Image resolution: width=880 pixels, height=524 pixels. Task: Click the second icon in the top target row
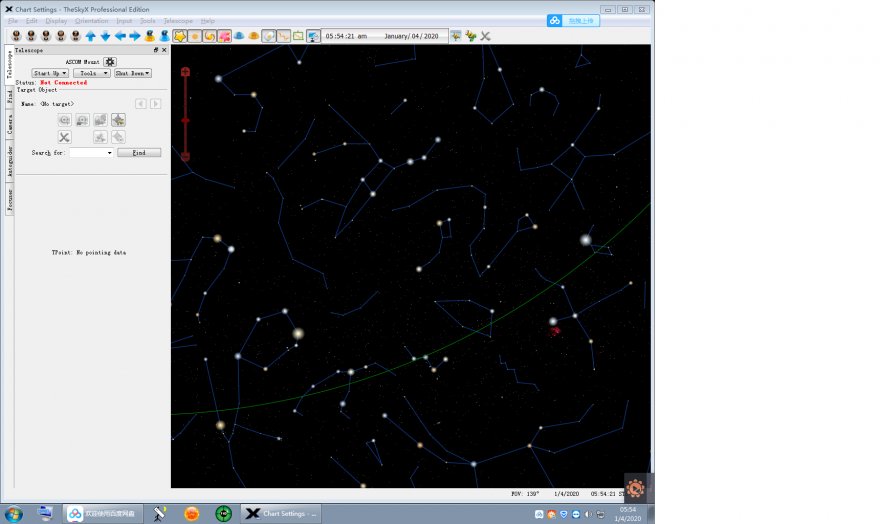click(x=82, y=120)
